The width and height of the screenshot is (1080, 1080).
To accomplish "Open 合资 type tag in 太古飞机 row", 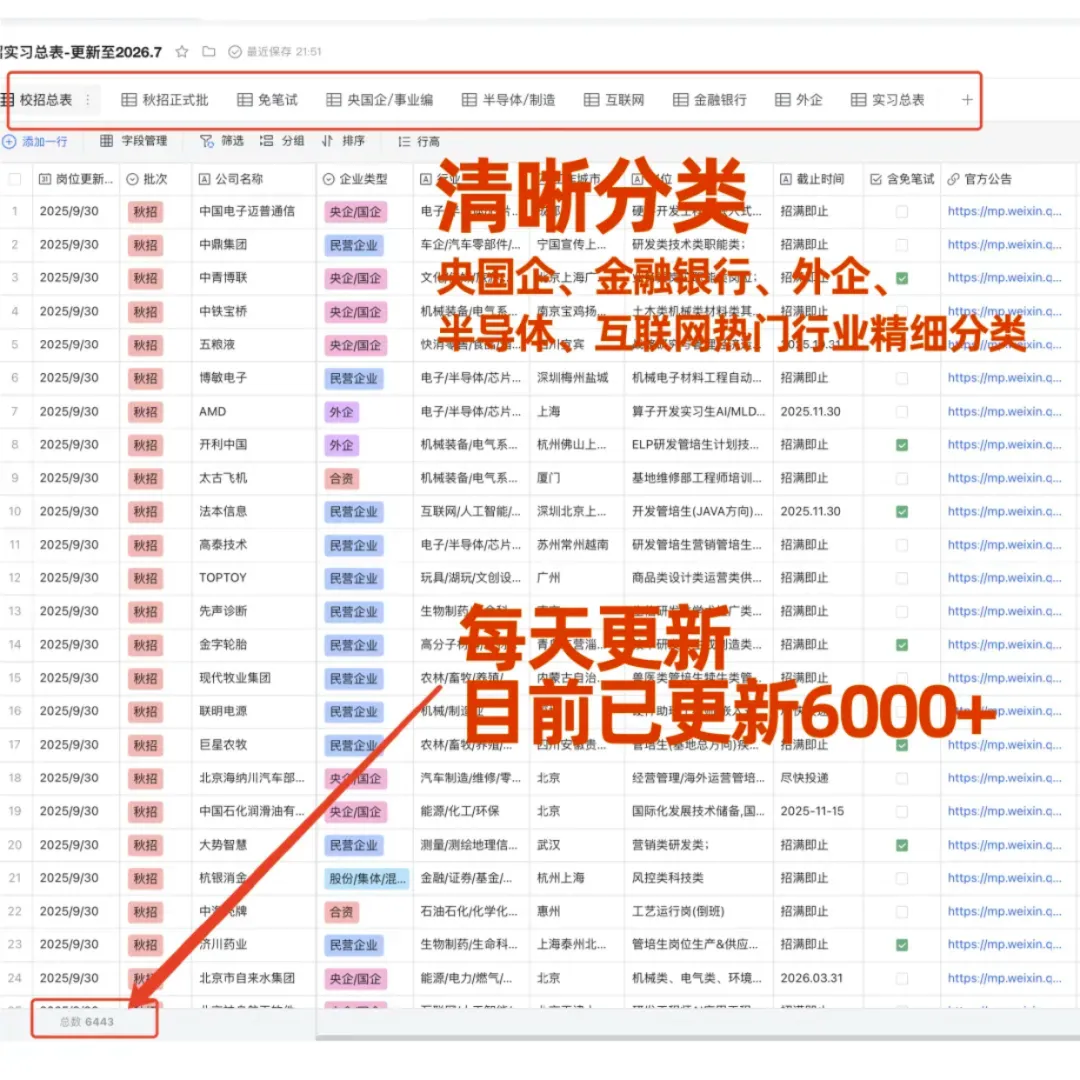I will pos(342,479).
